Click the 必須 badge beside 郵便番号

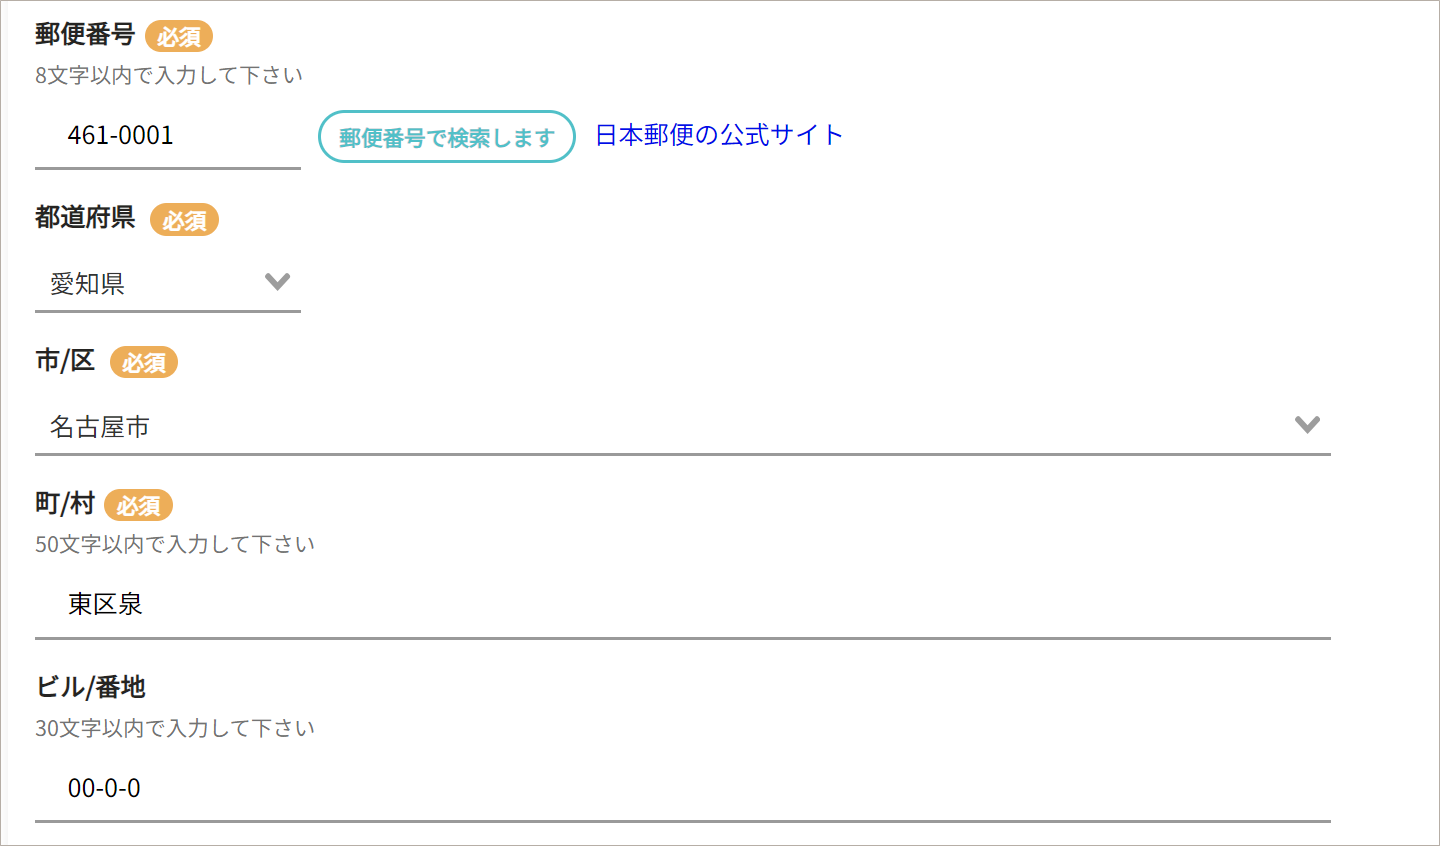click(179, 37)
